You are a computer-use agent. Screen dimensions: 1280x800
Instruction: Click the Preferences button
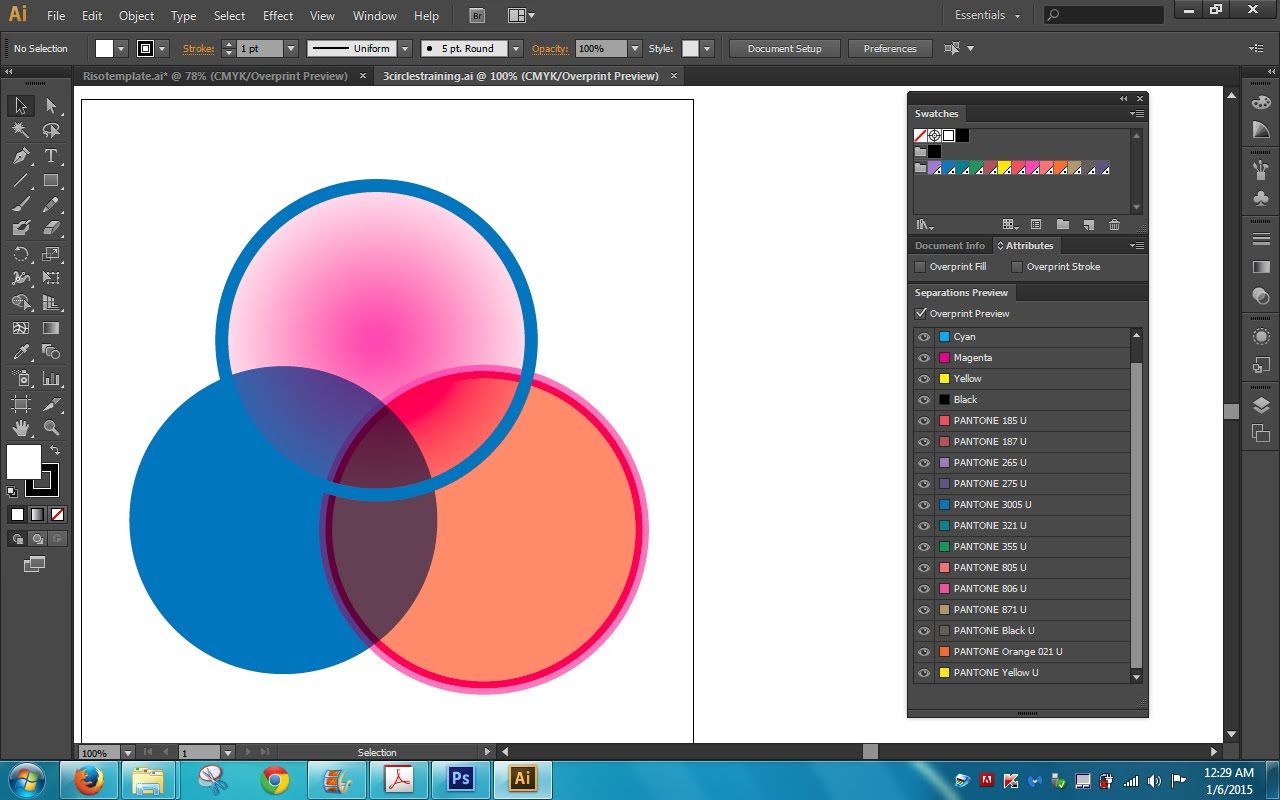(x=889, y=49)
